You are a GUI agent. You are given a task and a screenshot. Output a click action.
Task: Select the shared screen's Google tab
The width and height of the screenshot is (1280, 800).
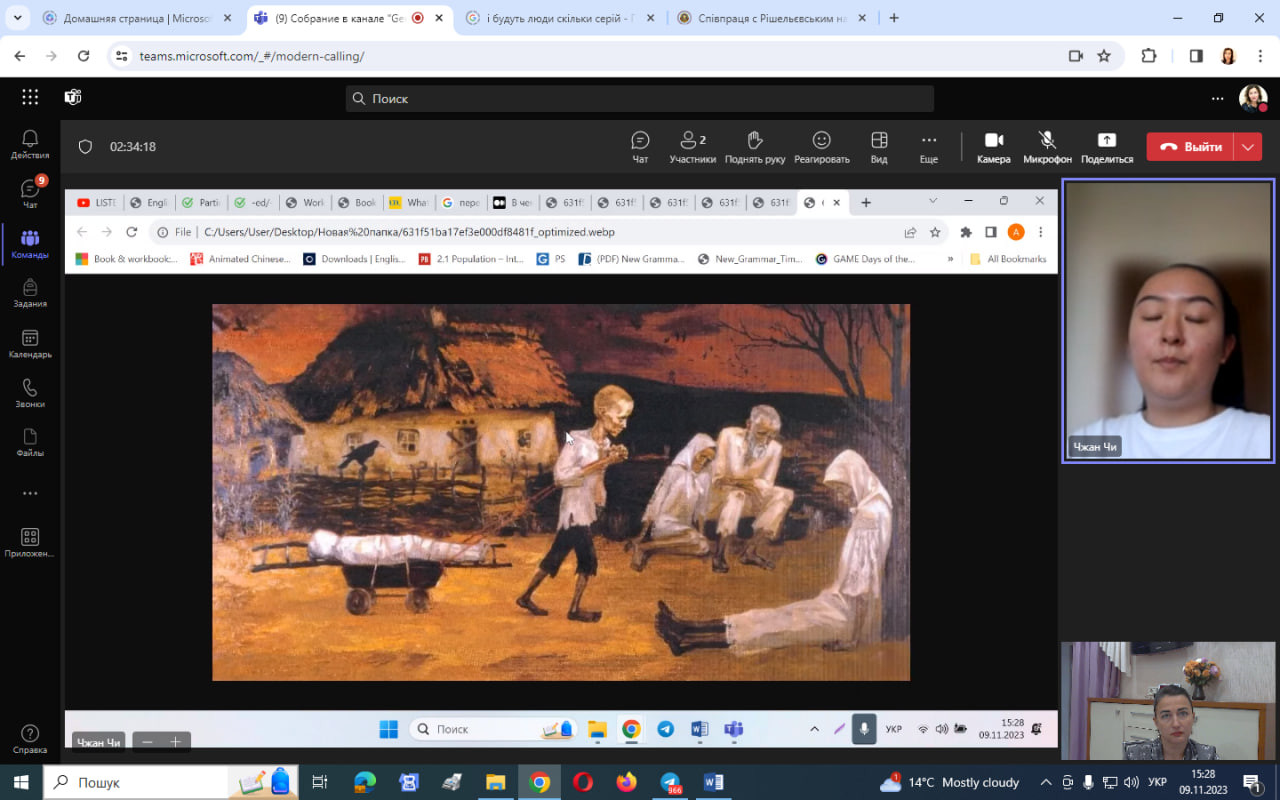tap(461, 202)
